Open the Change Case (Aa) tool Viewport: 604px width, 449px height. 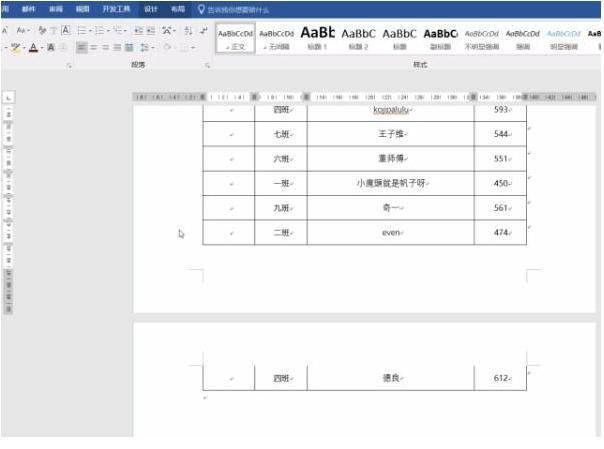click(x=21, y=30)
